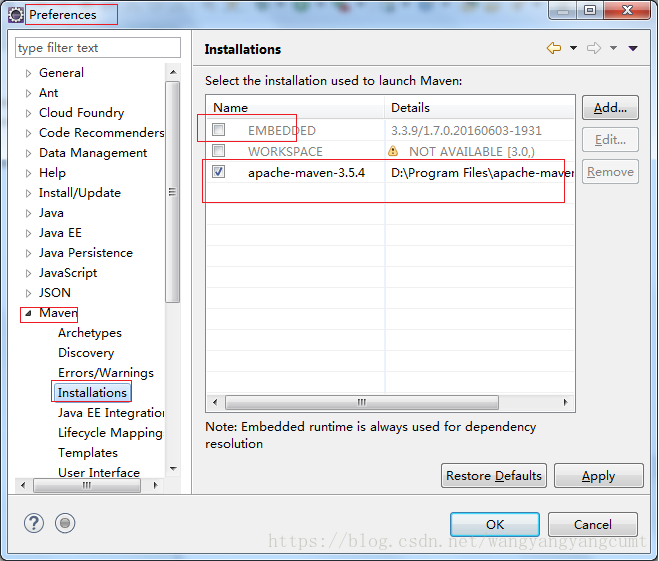Click the type filter text field
This screenshot has width=659, height=561.
point(98,48)
